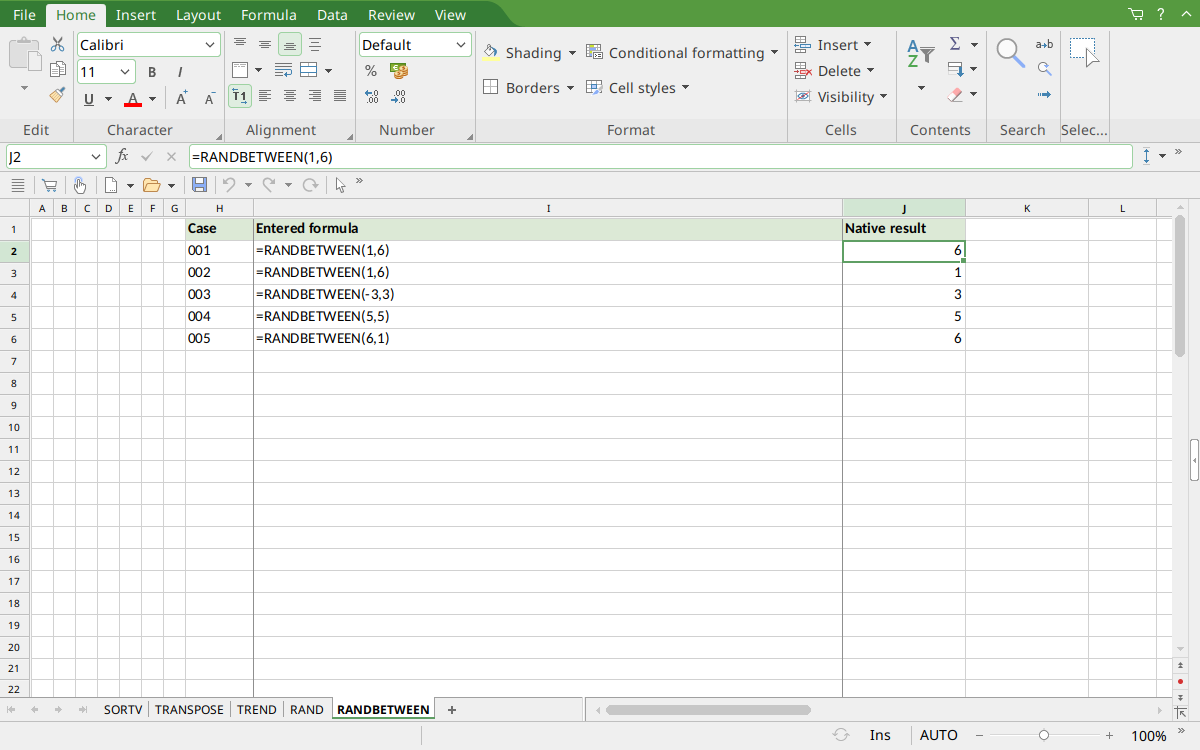The height and width of the screenshot is (750, 1200).
Task: Add a new sheet with plus button
Action: (x=452, y=710)
